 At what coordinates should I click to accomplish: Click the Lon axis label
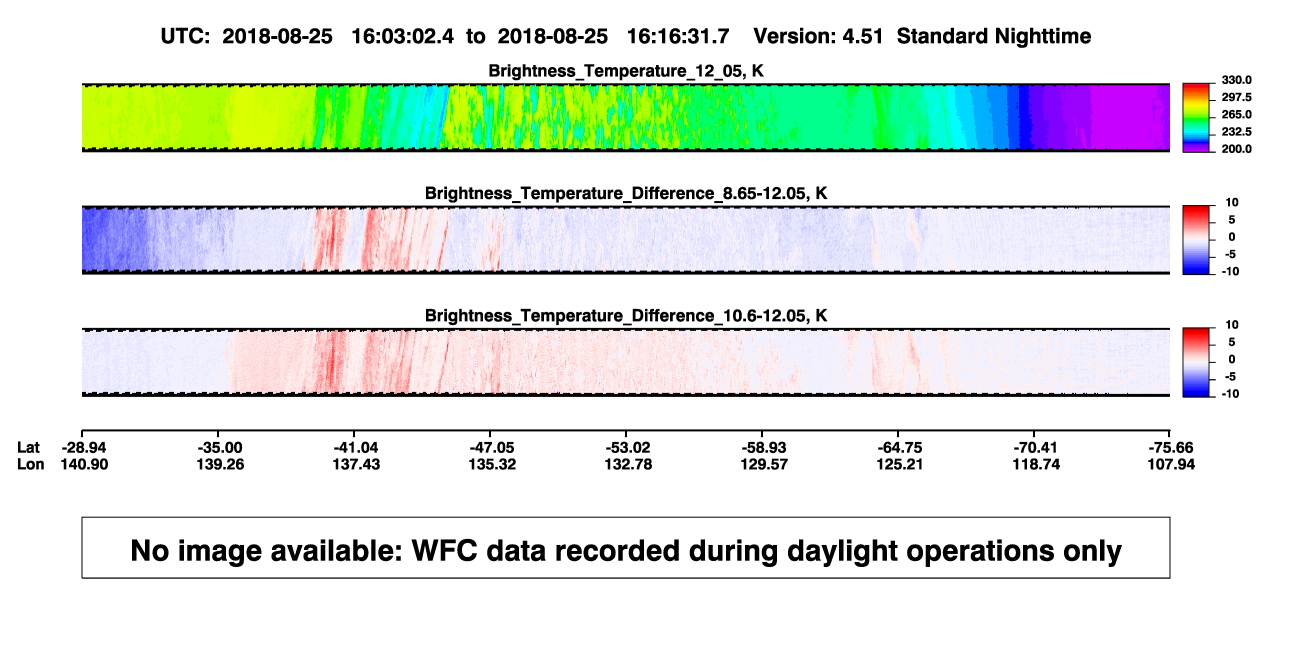pyautogui.click(x=31, y=464)
